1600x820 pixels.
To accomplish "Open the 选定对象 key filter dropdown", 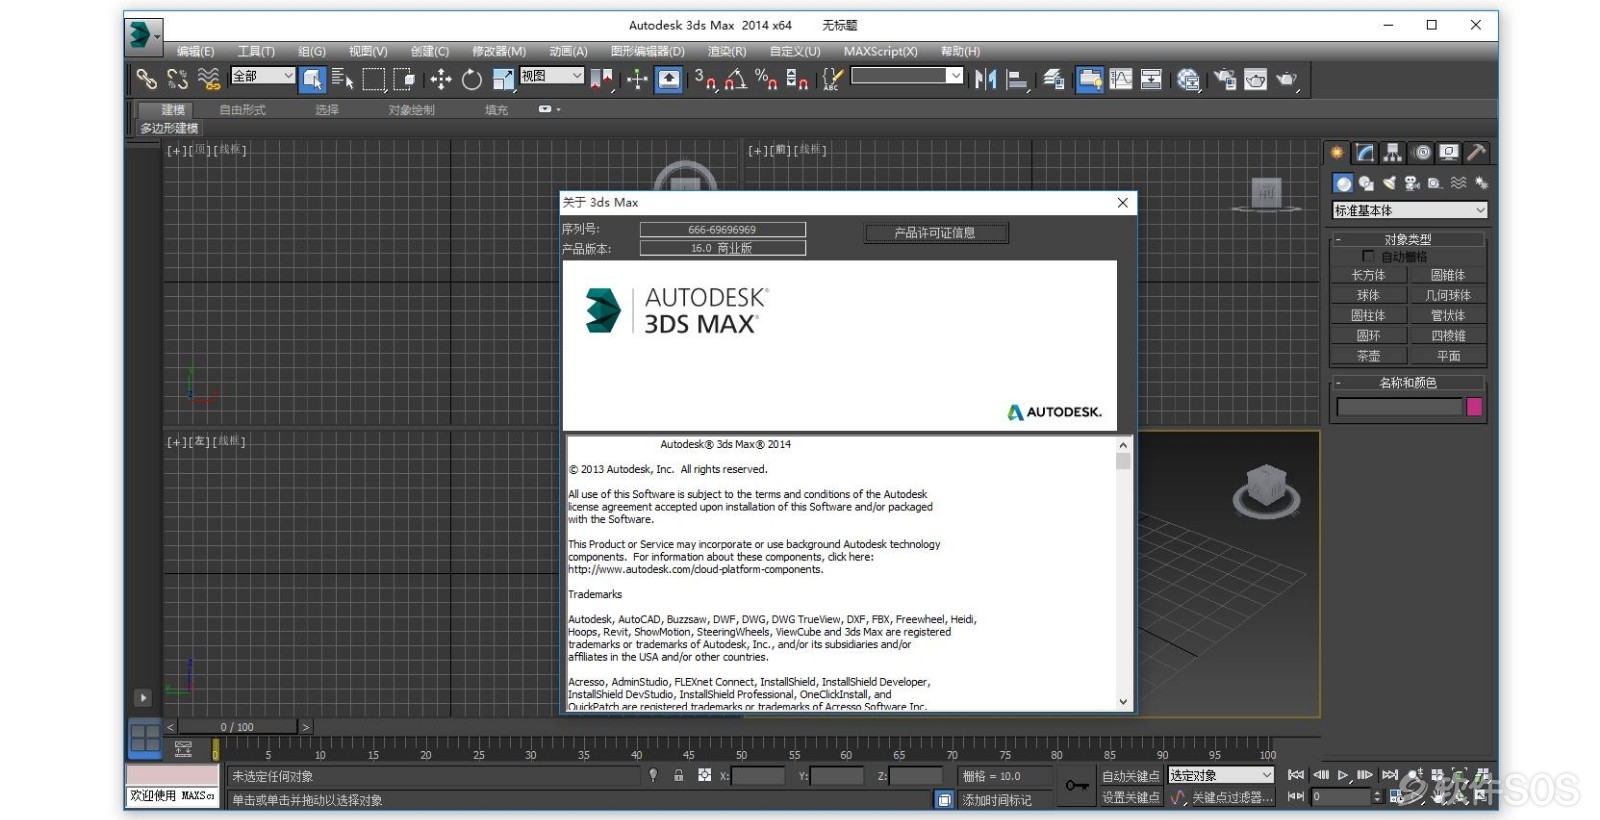I will pos(1221,775).
